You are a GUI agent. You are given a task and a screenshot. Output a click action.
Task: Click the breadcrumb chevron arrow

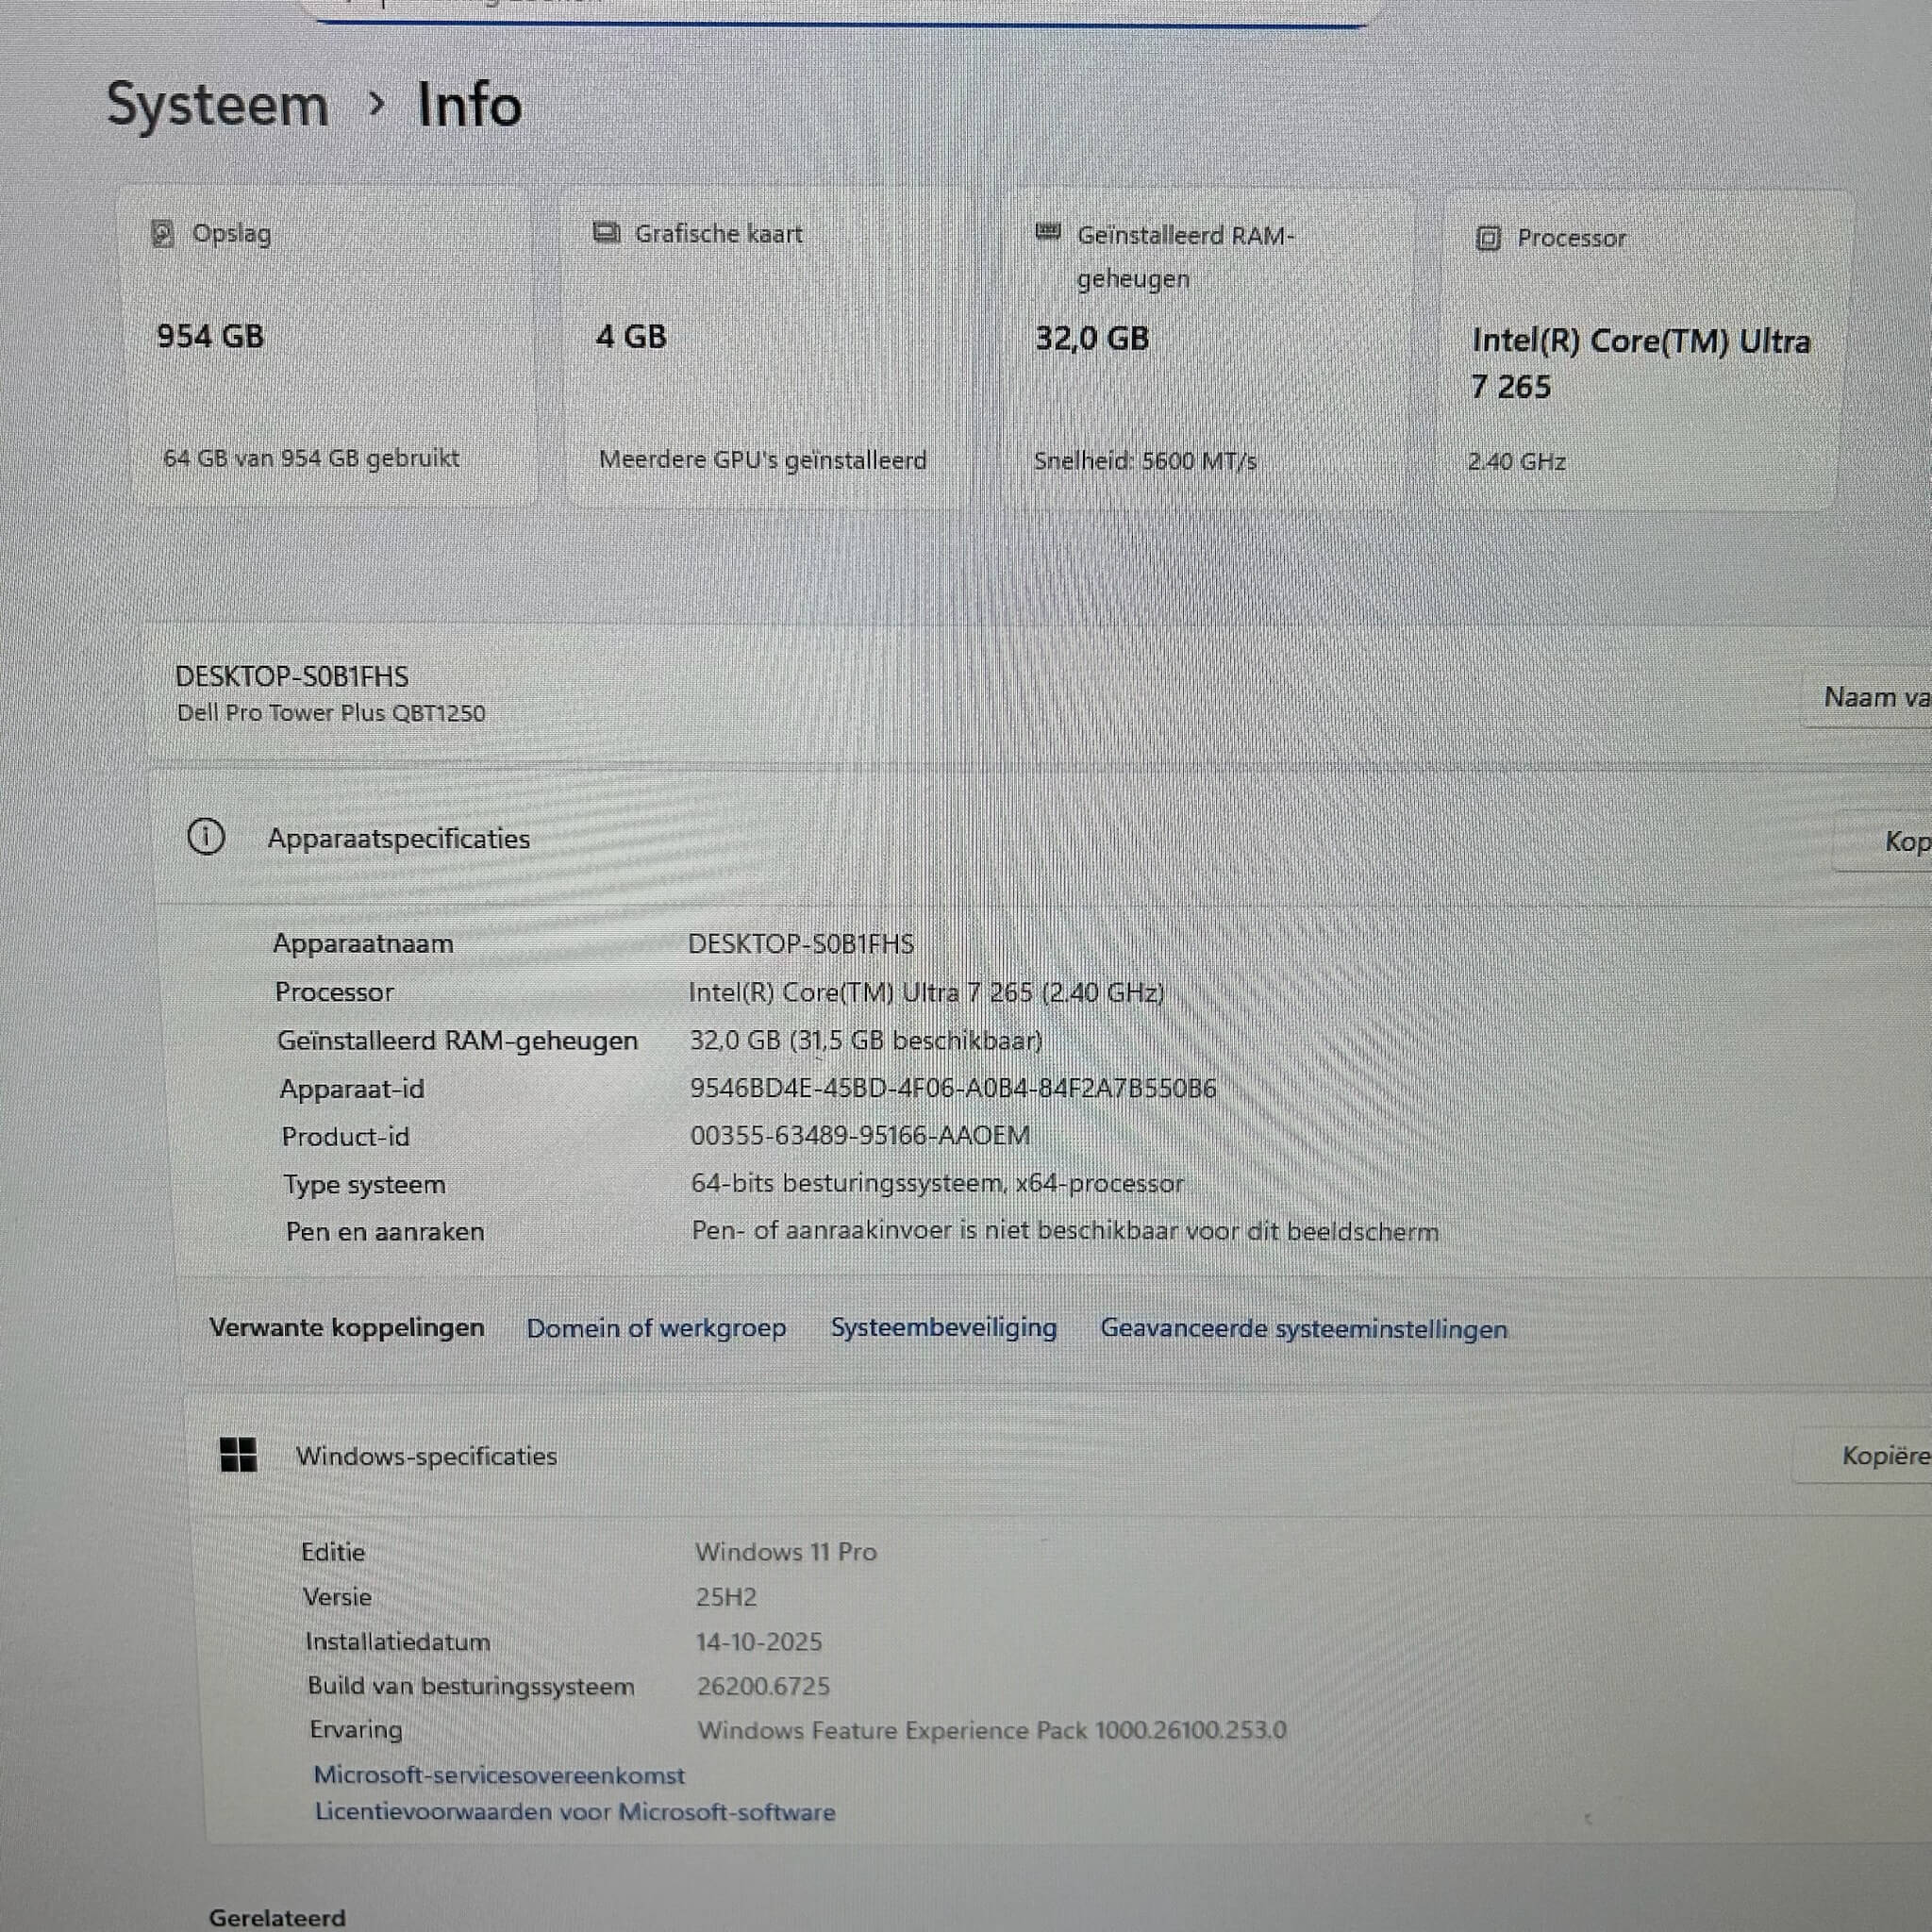pos(376,103)
